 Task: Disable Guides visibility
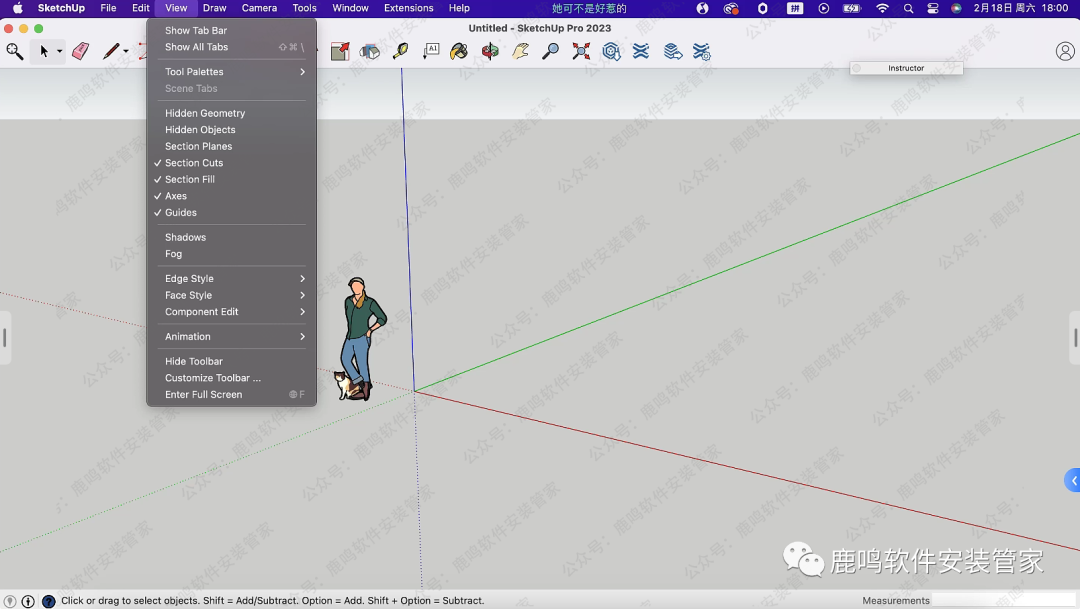[181, 213]
